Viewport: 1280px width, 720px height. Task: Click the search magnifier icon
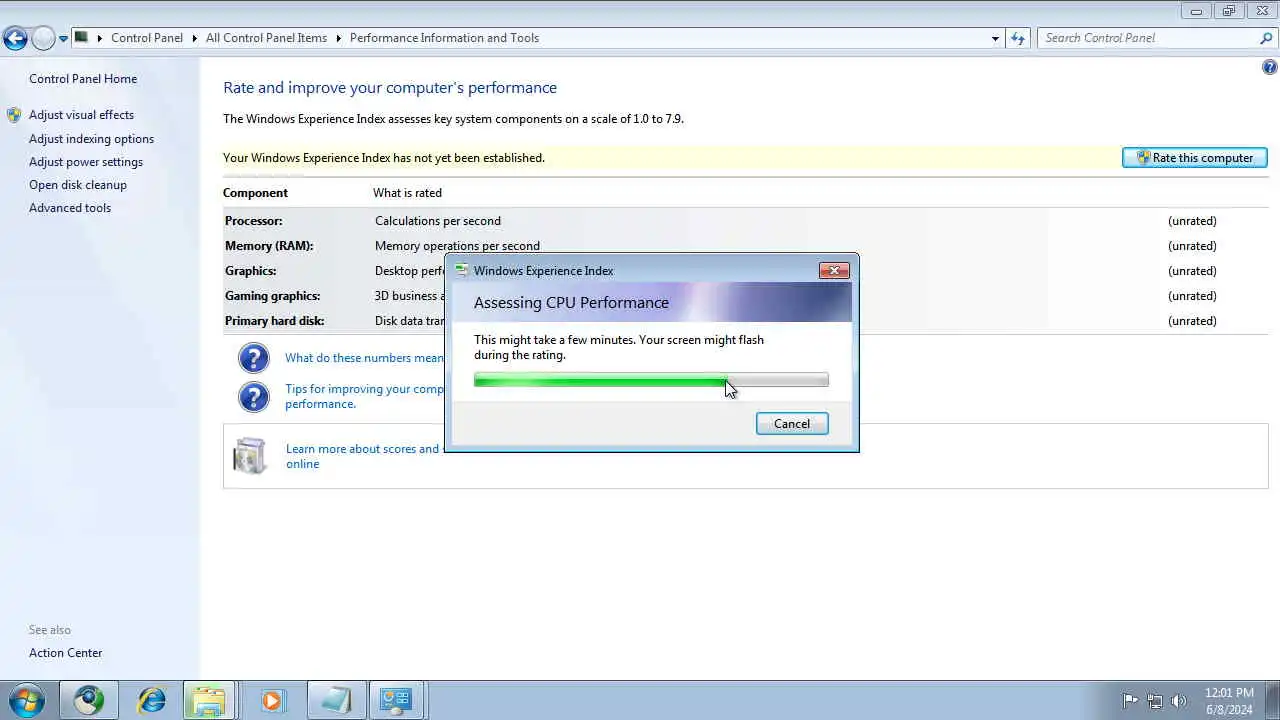point(1266,38)
